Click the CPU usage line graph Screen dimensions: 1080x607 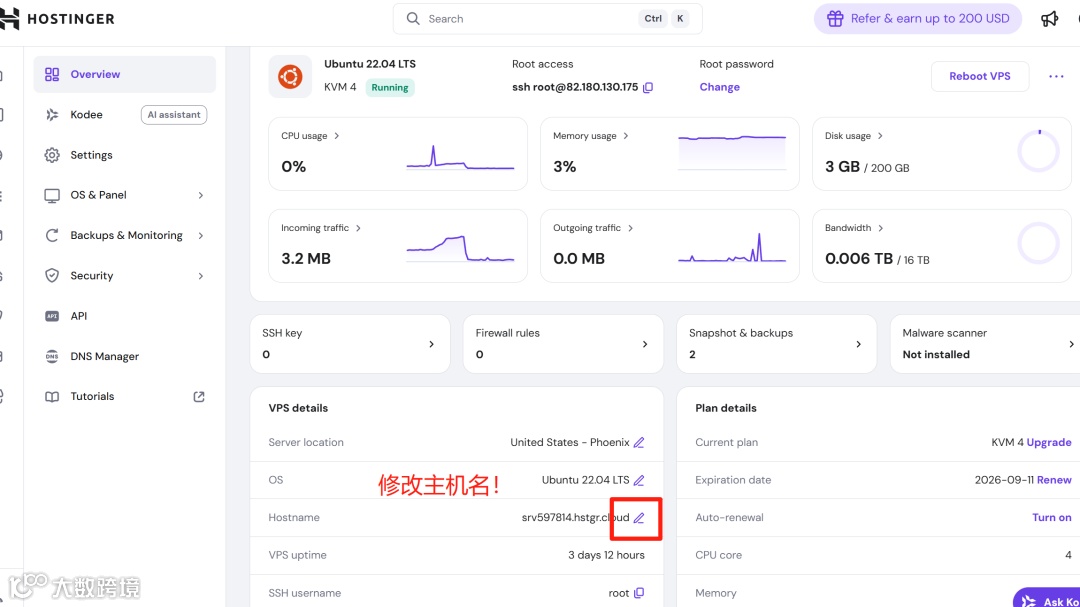coord(460,158)
